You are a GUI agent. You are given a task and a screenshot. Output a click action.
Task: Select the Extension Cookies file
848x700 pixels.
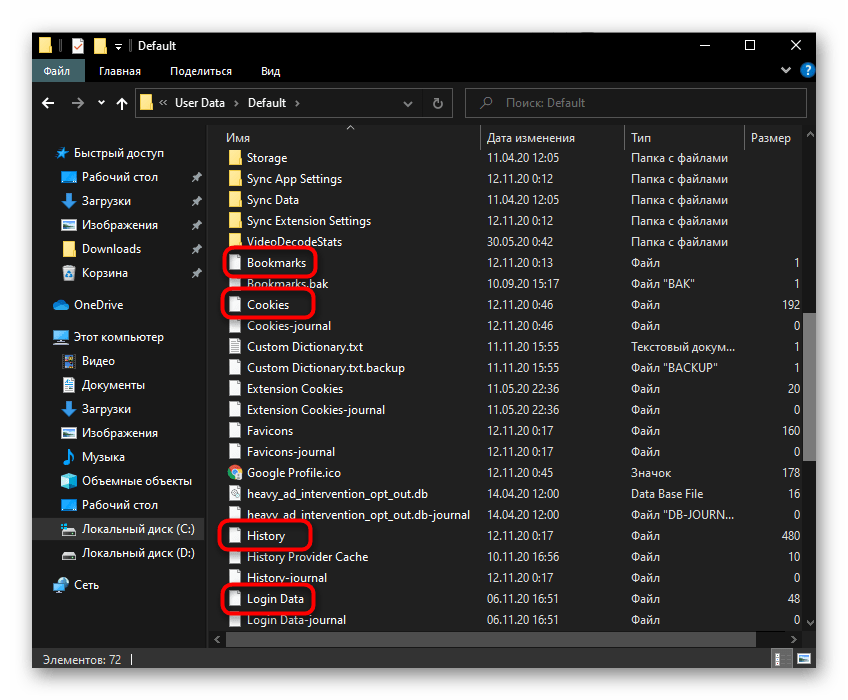[295, 389]
